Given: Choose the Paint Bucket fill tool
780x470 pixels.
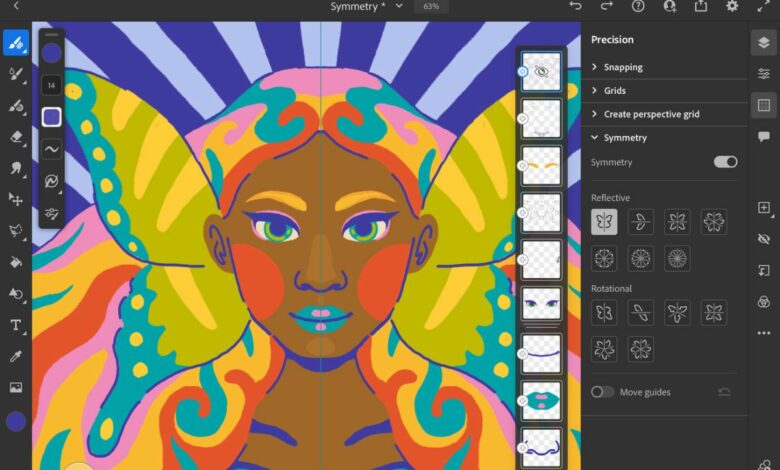Looking at the screenshot, I should (16, 263).
